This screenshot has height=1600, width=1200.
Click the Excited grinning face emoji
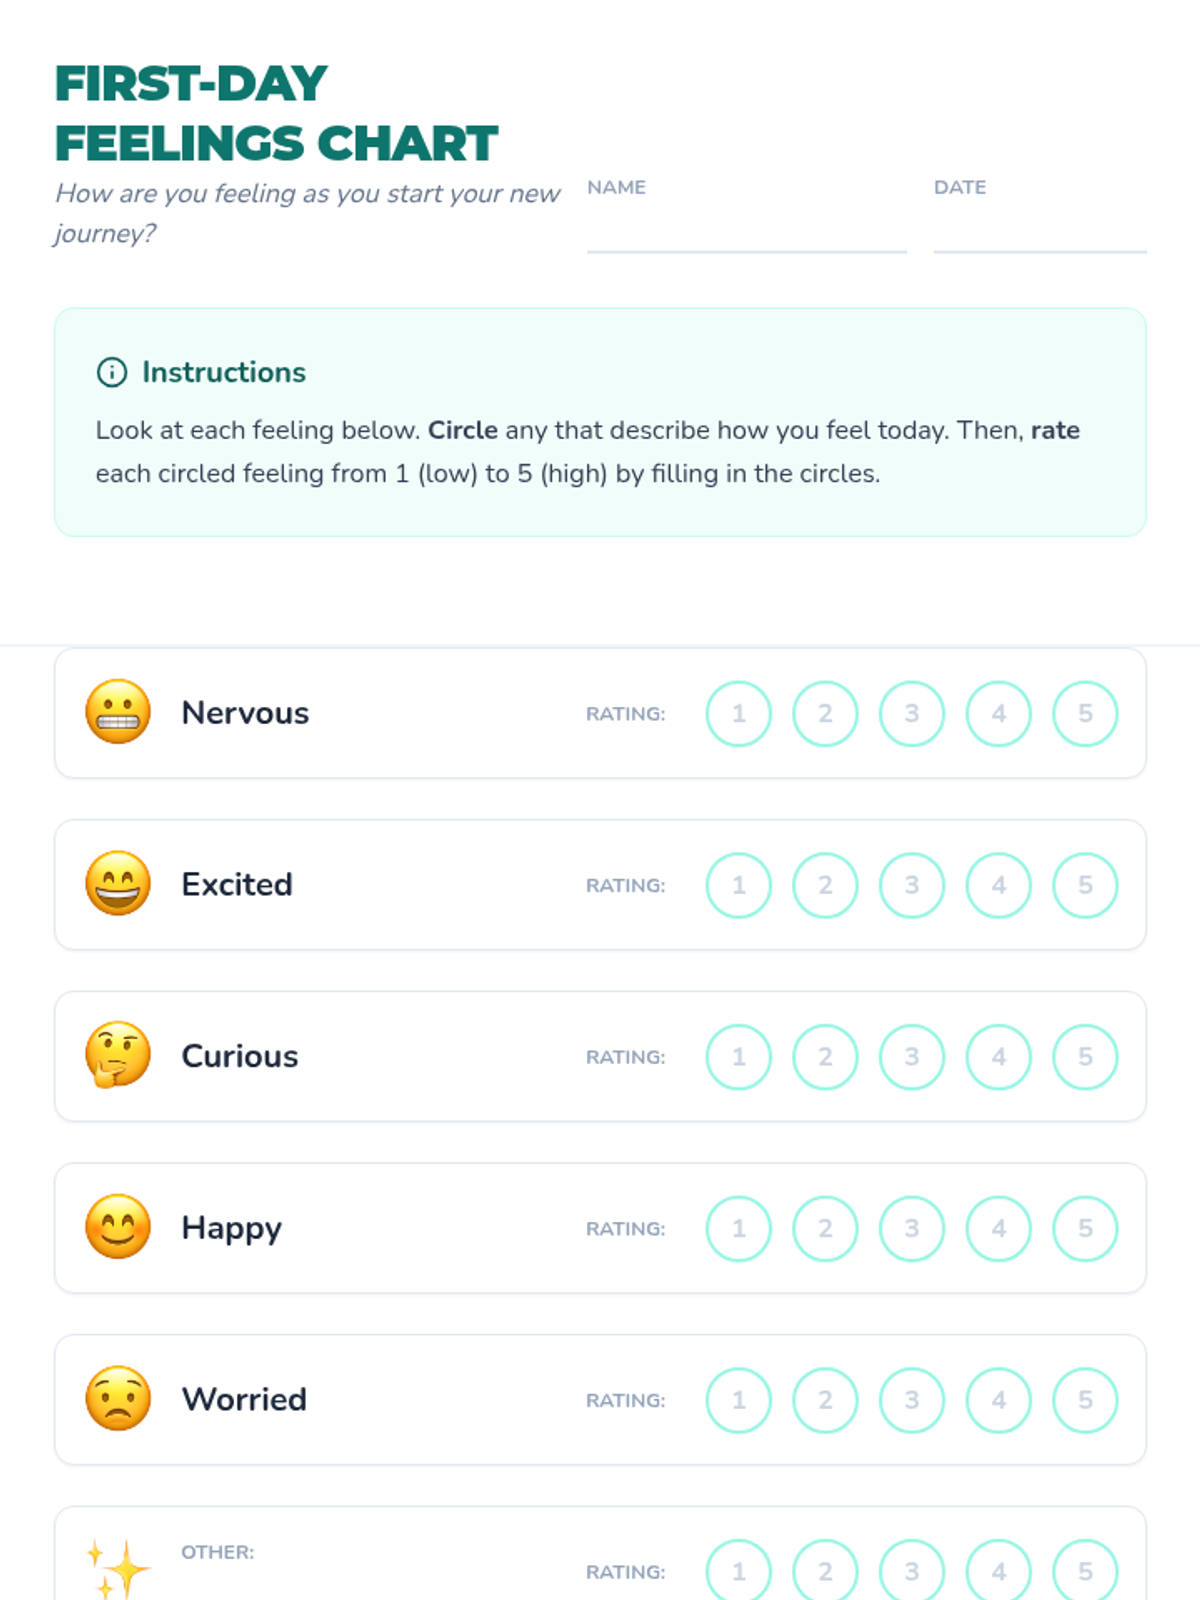118,884
